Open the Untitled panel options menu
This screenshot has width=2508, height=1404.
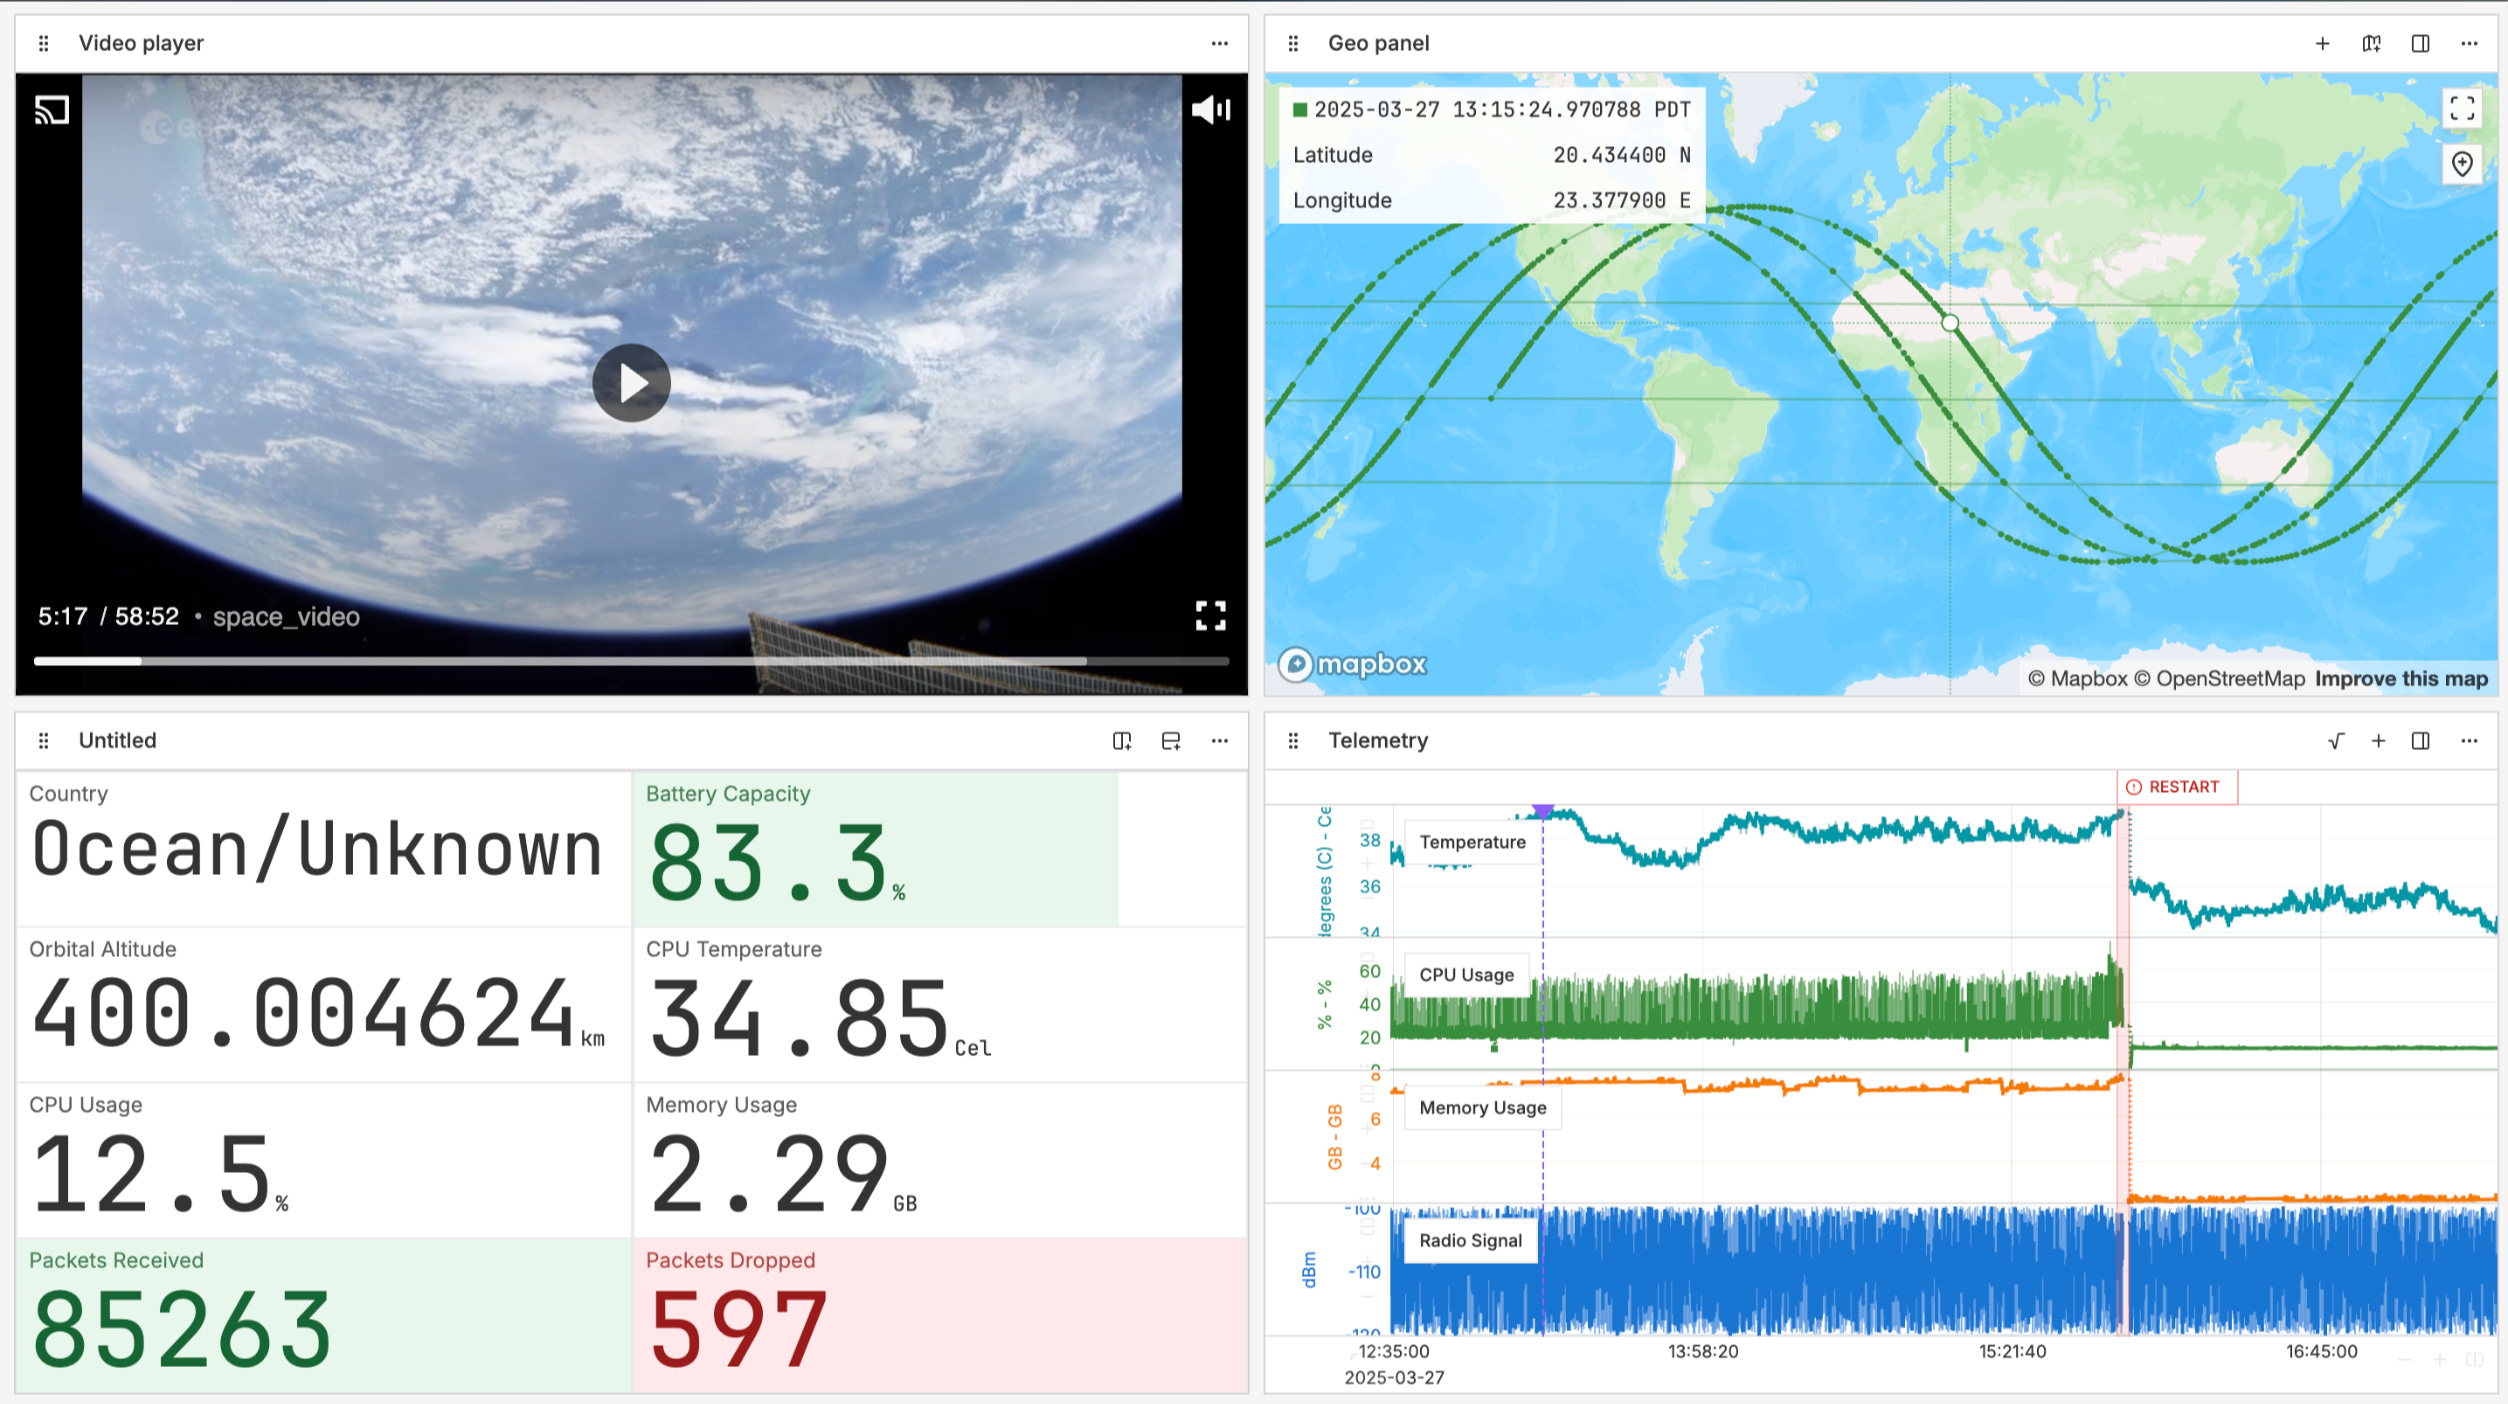pos(1220,741)
